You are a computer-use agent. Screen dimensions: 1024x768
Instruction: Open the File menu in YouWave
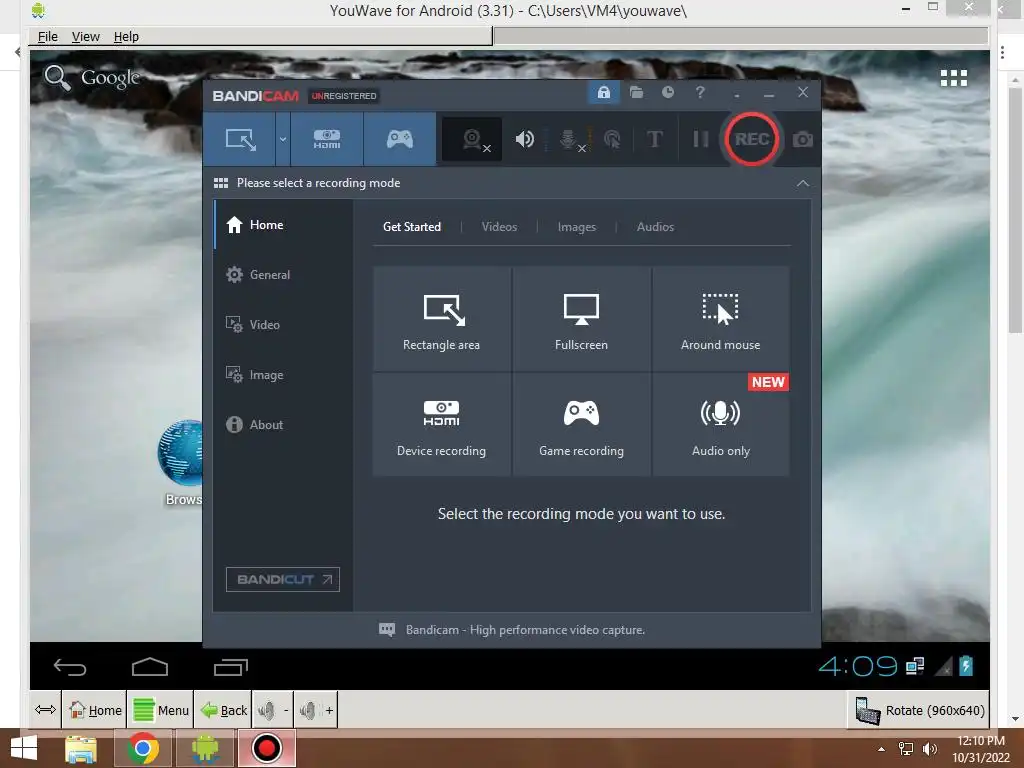(x=48, y=37)
